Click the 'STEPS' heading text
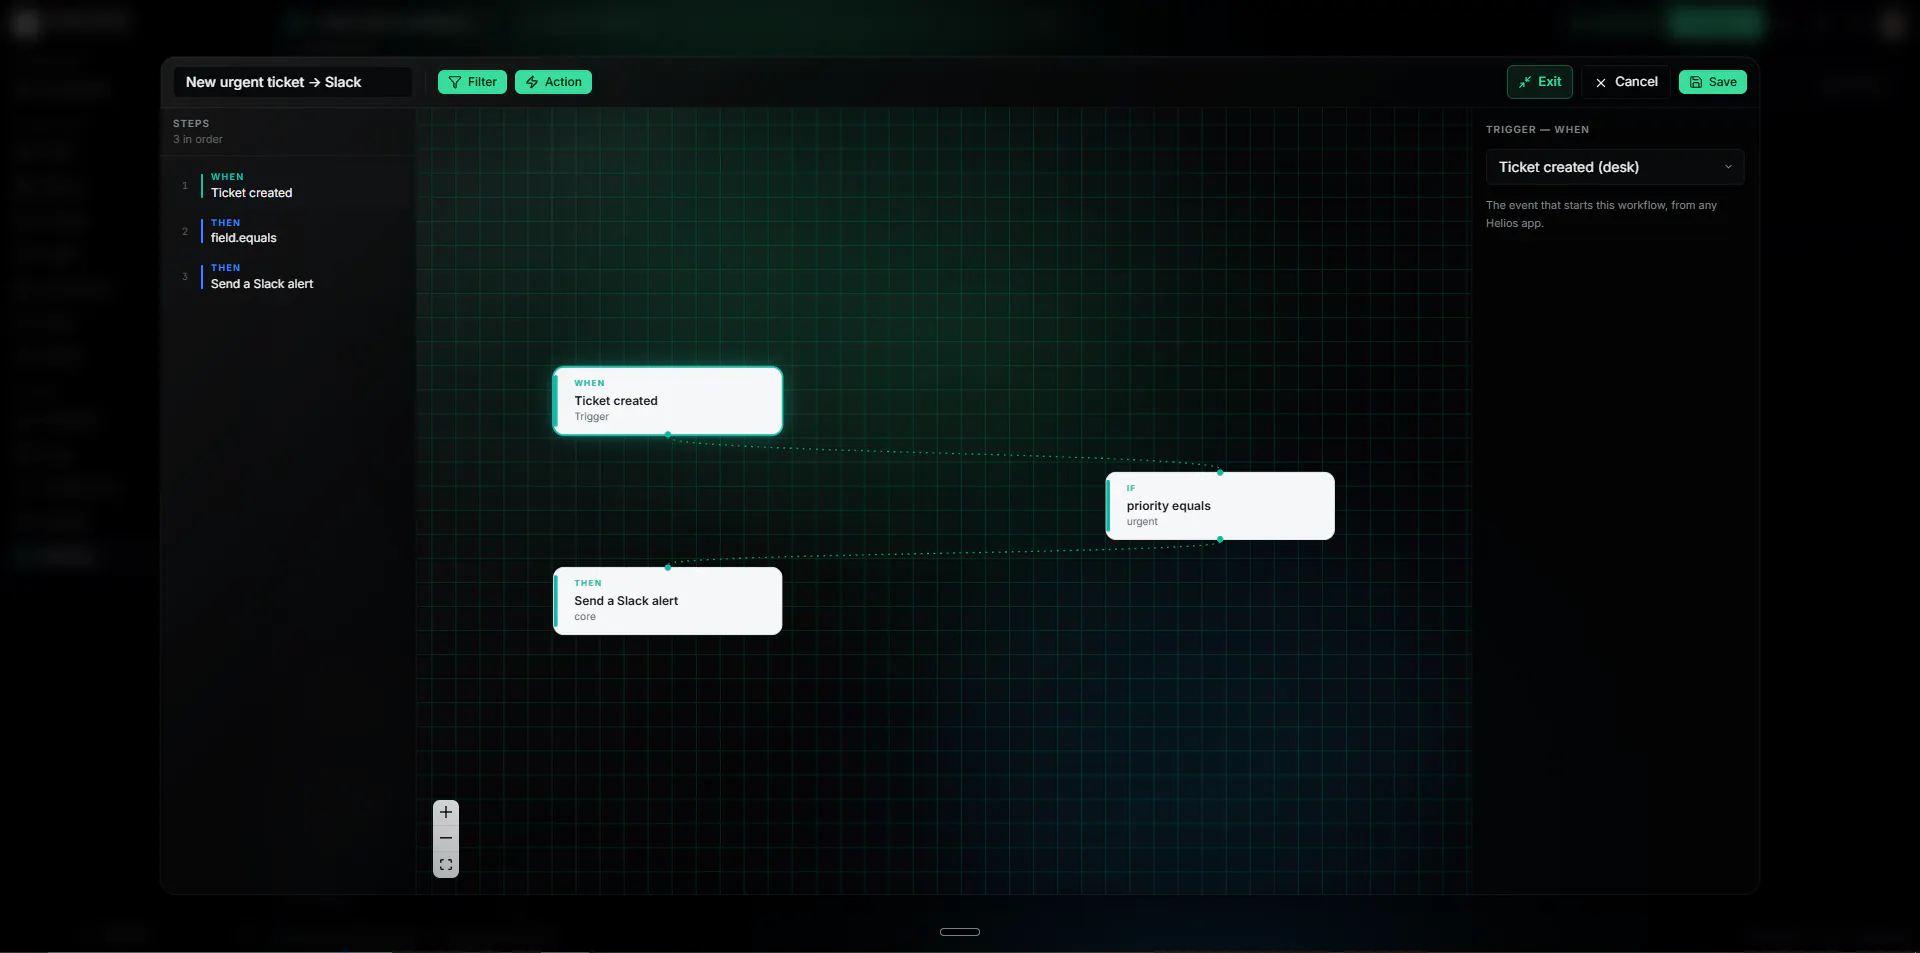Screen dimensions: 1920x953 pyautogui.click(x=191, y=124)
